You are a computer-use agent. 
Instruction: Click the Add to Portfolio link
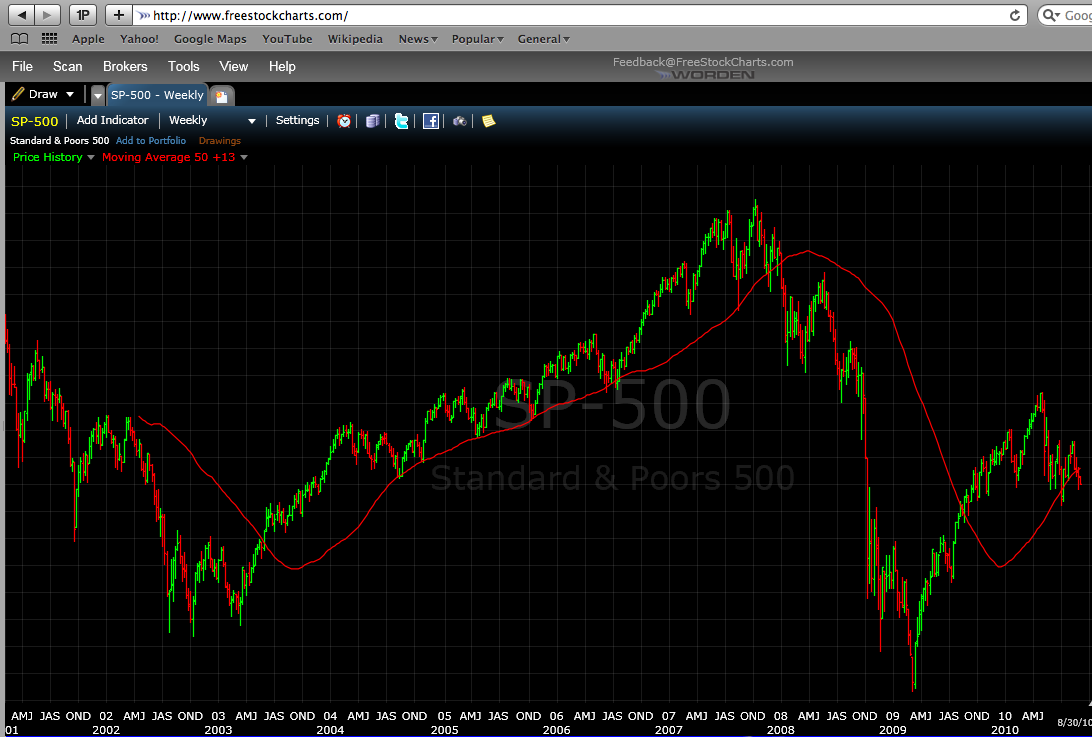coord(151,141)
